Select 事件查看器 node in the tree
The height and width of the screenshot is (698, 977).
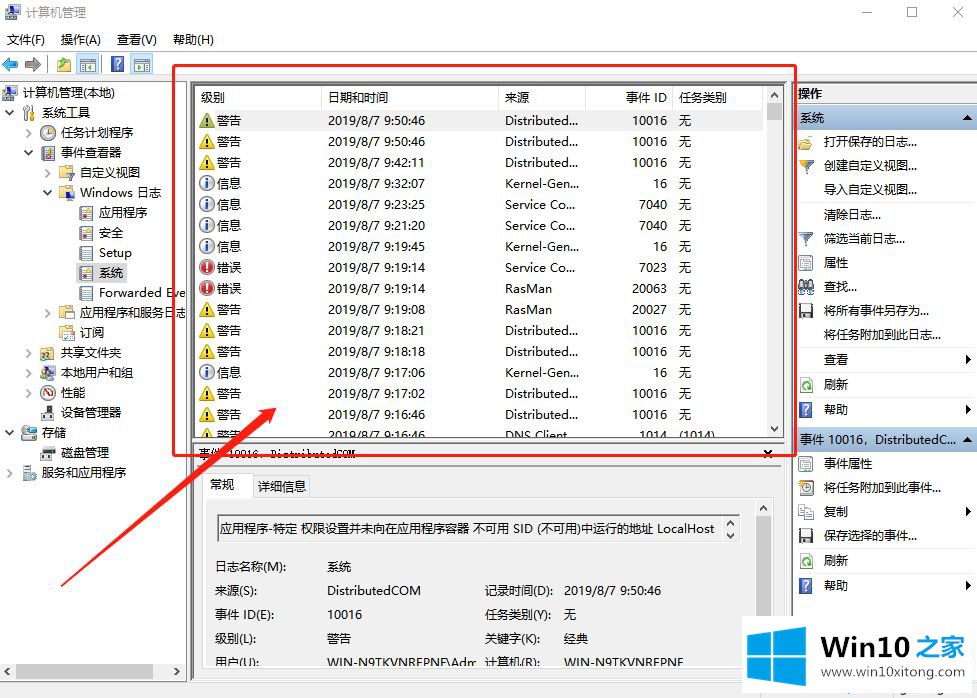[x=91, y=153]
